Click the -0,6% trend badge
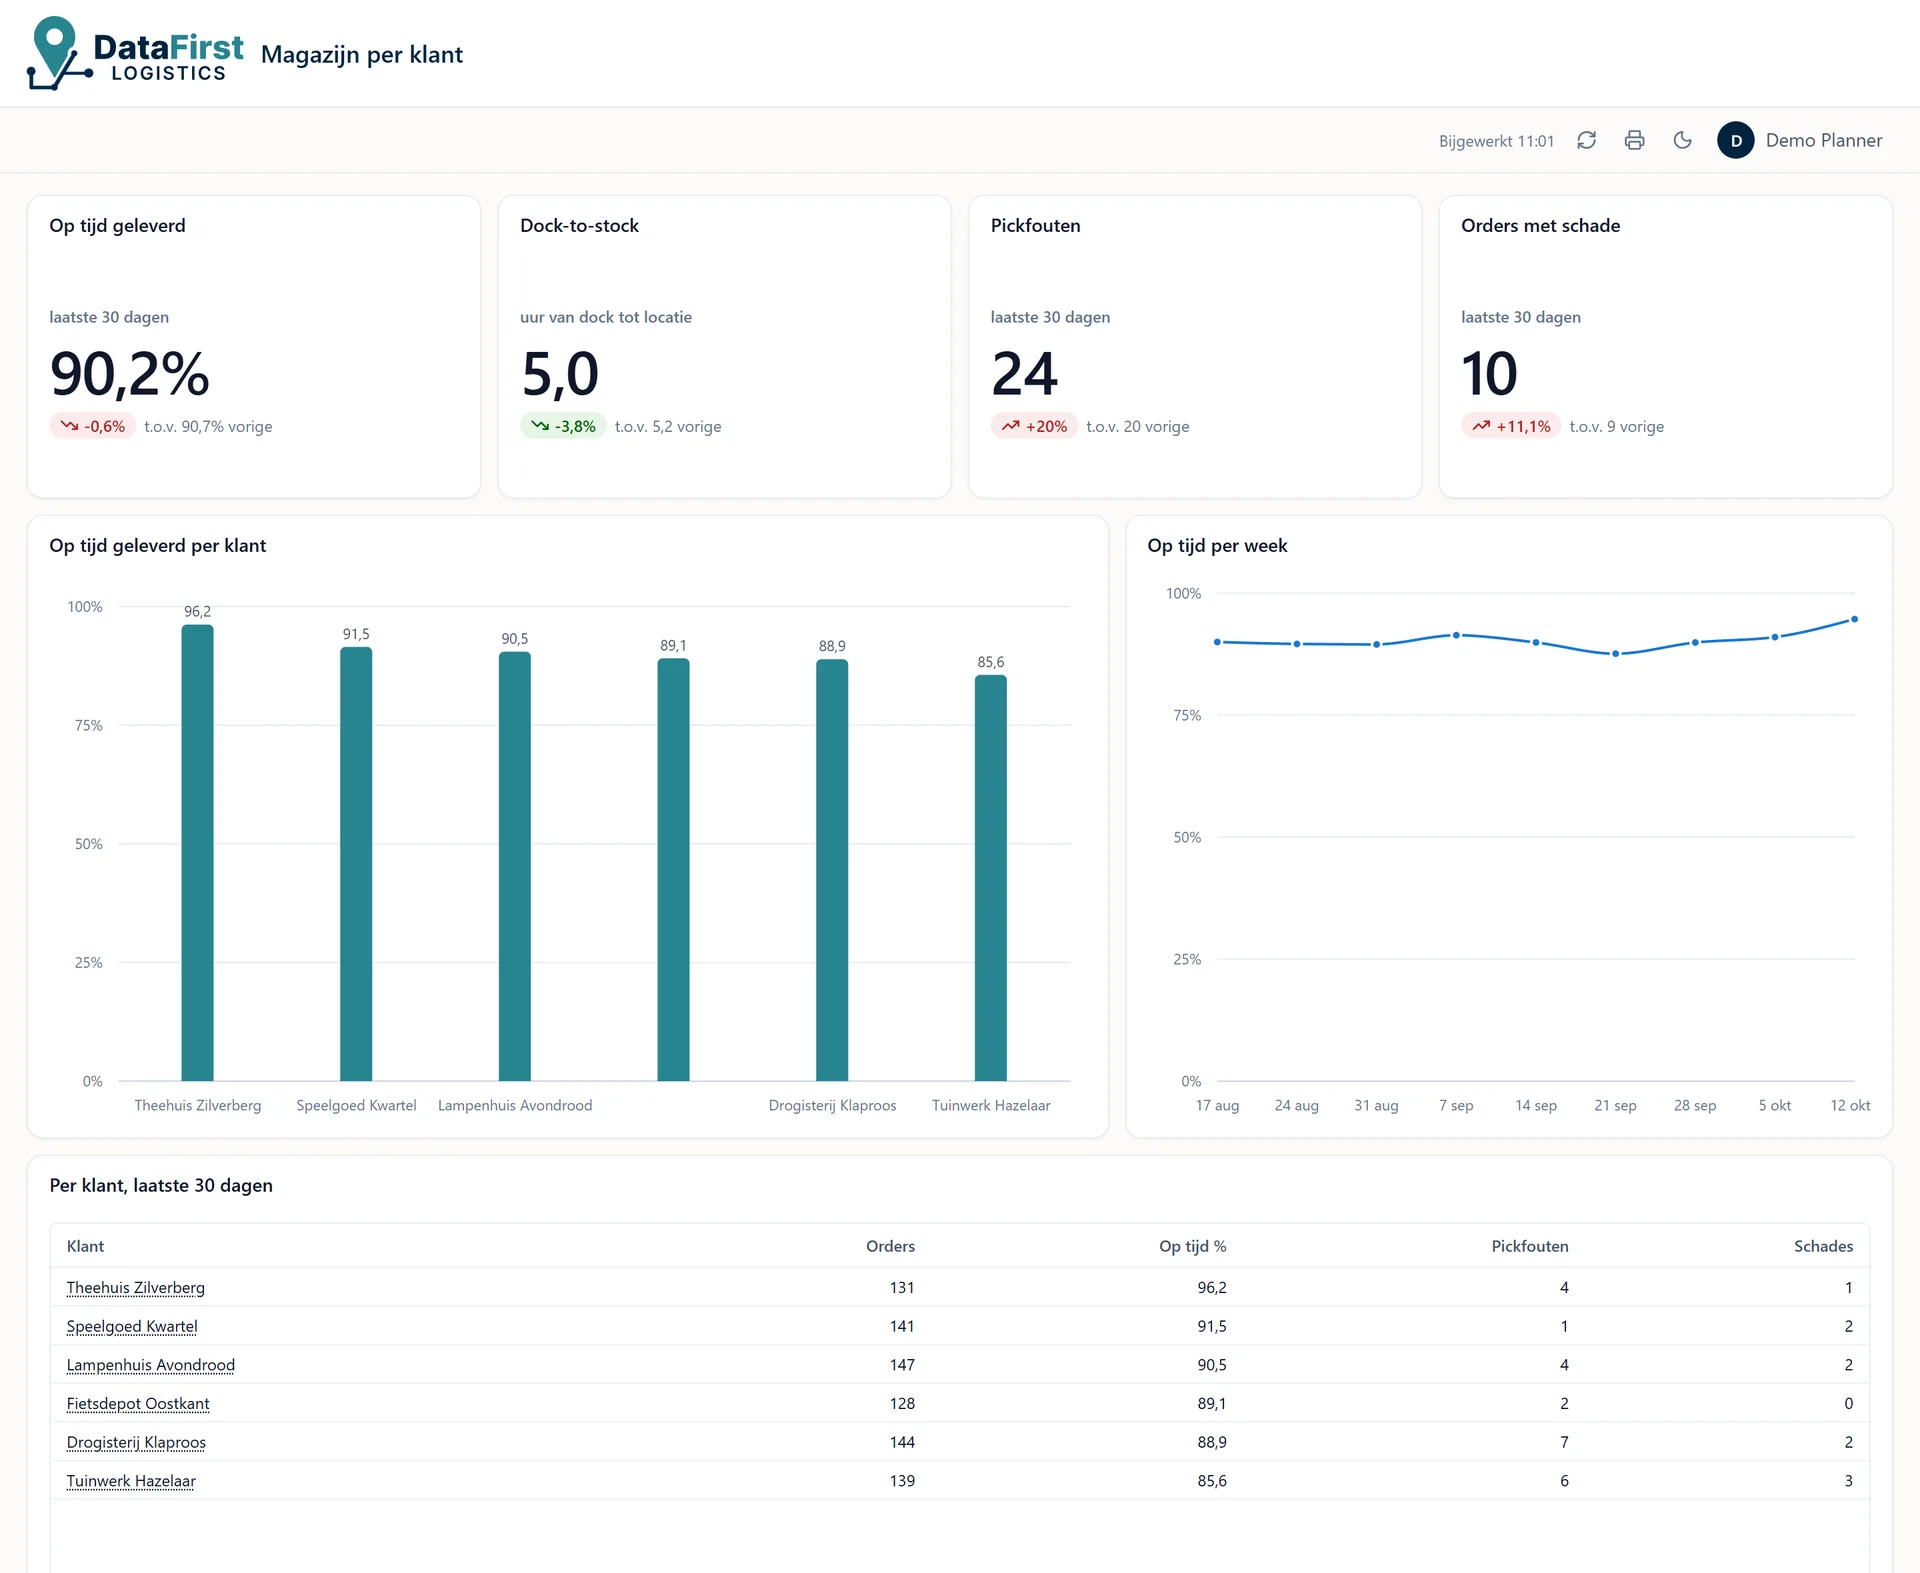This screenshot has height=1573, width=1920. pos(92,426)
